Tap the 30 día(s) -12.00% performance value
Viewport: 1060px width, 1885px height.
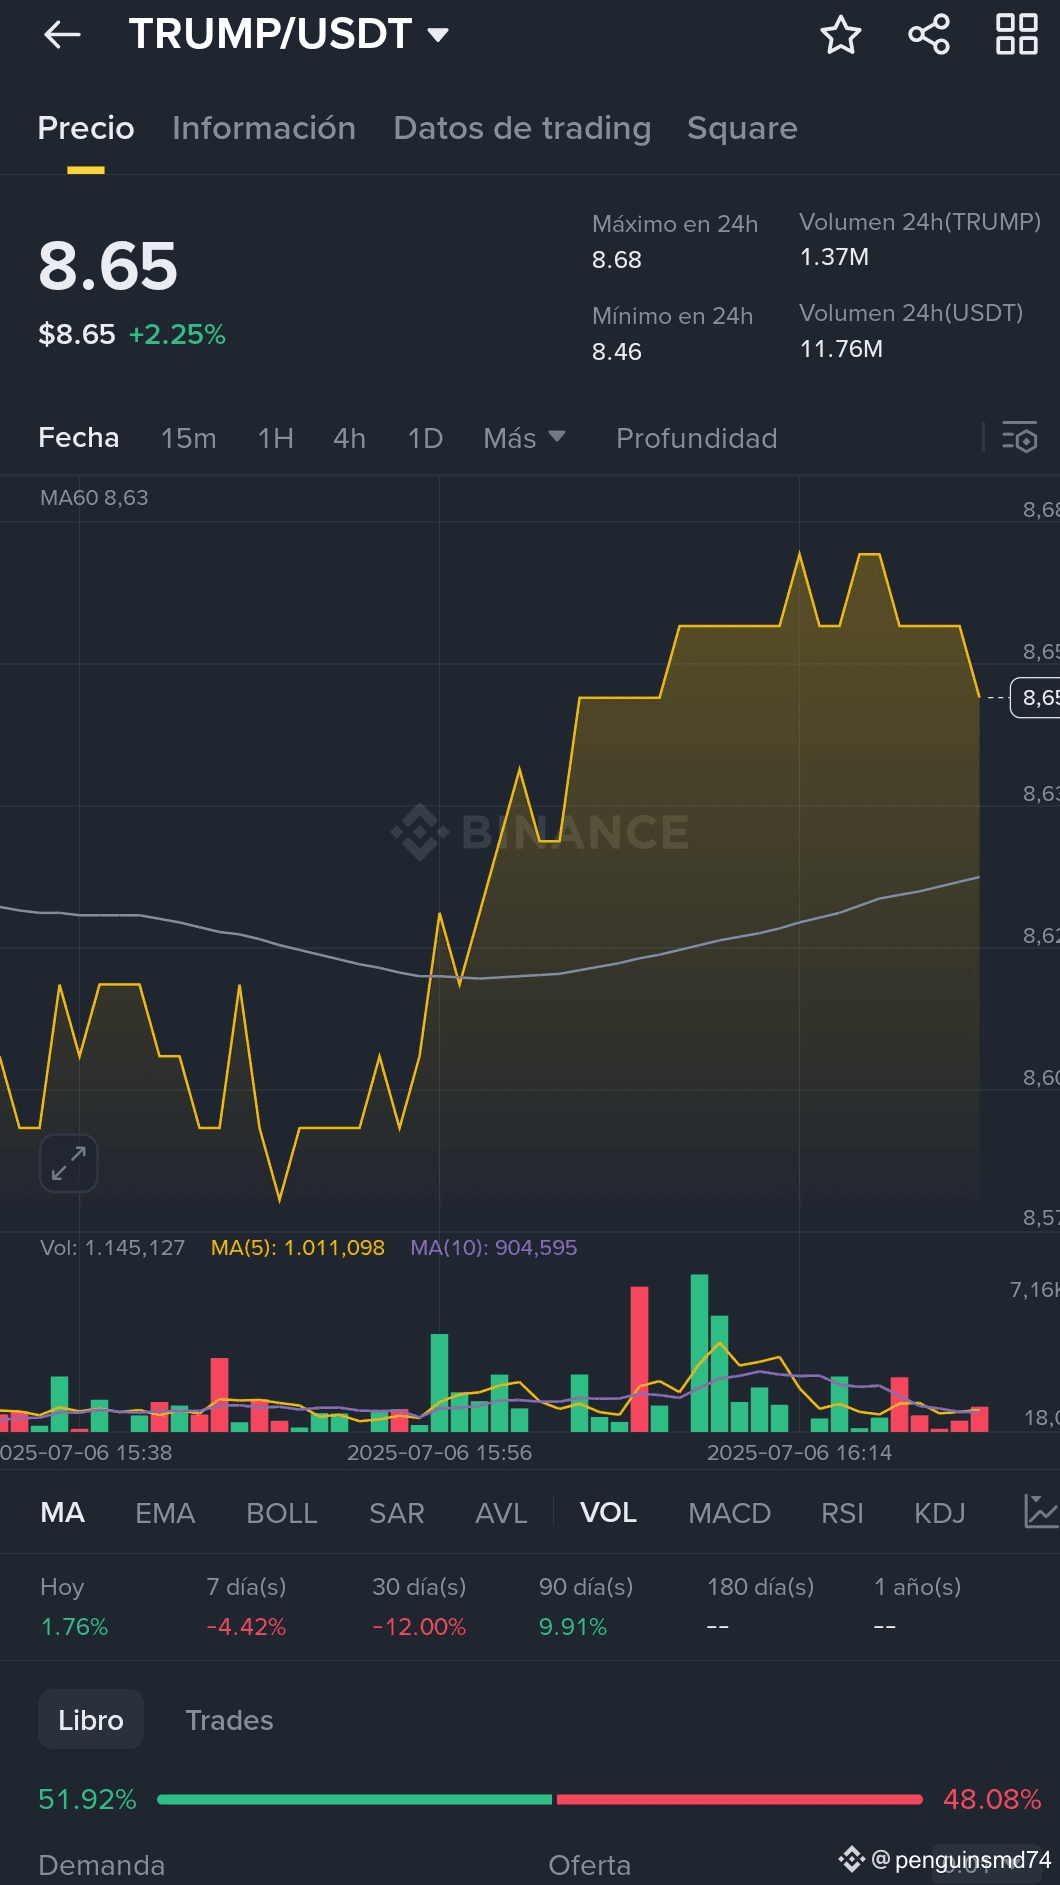[419, 1627]
